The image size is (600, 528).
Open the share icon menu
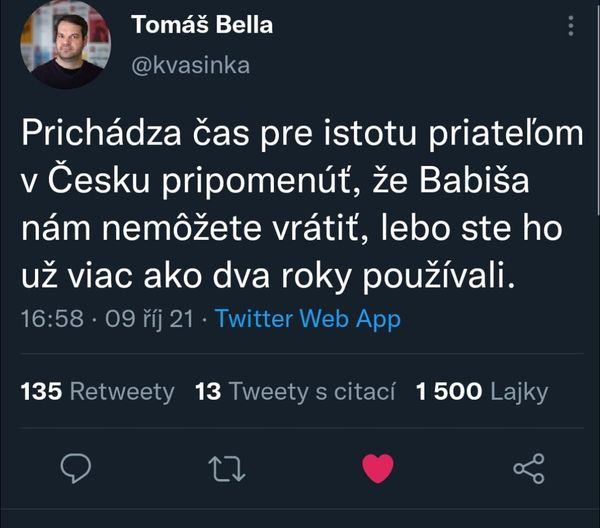pos(528,468)
